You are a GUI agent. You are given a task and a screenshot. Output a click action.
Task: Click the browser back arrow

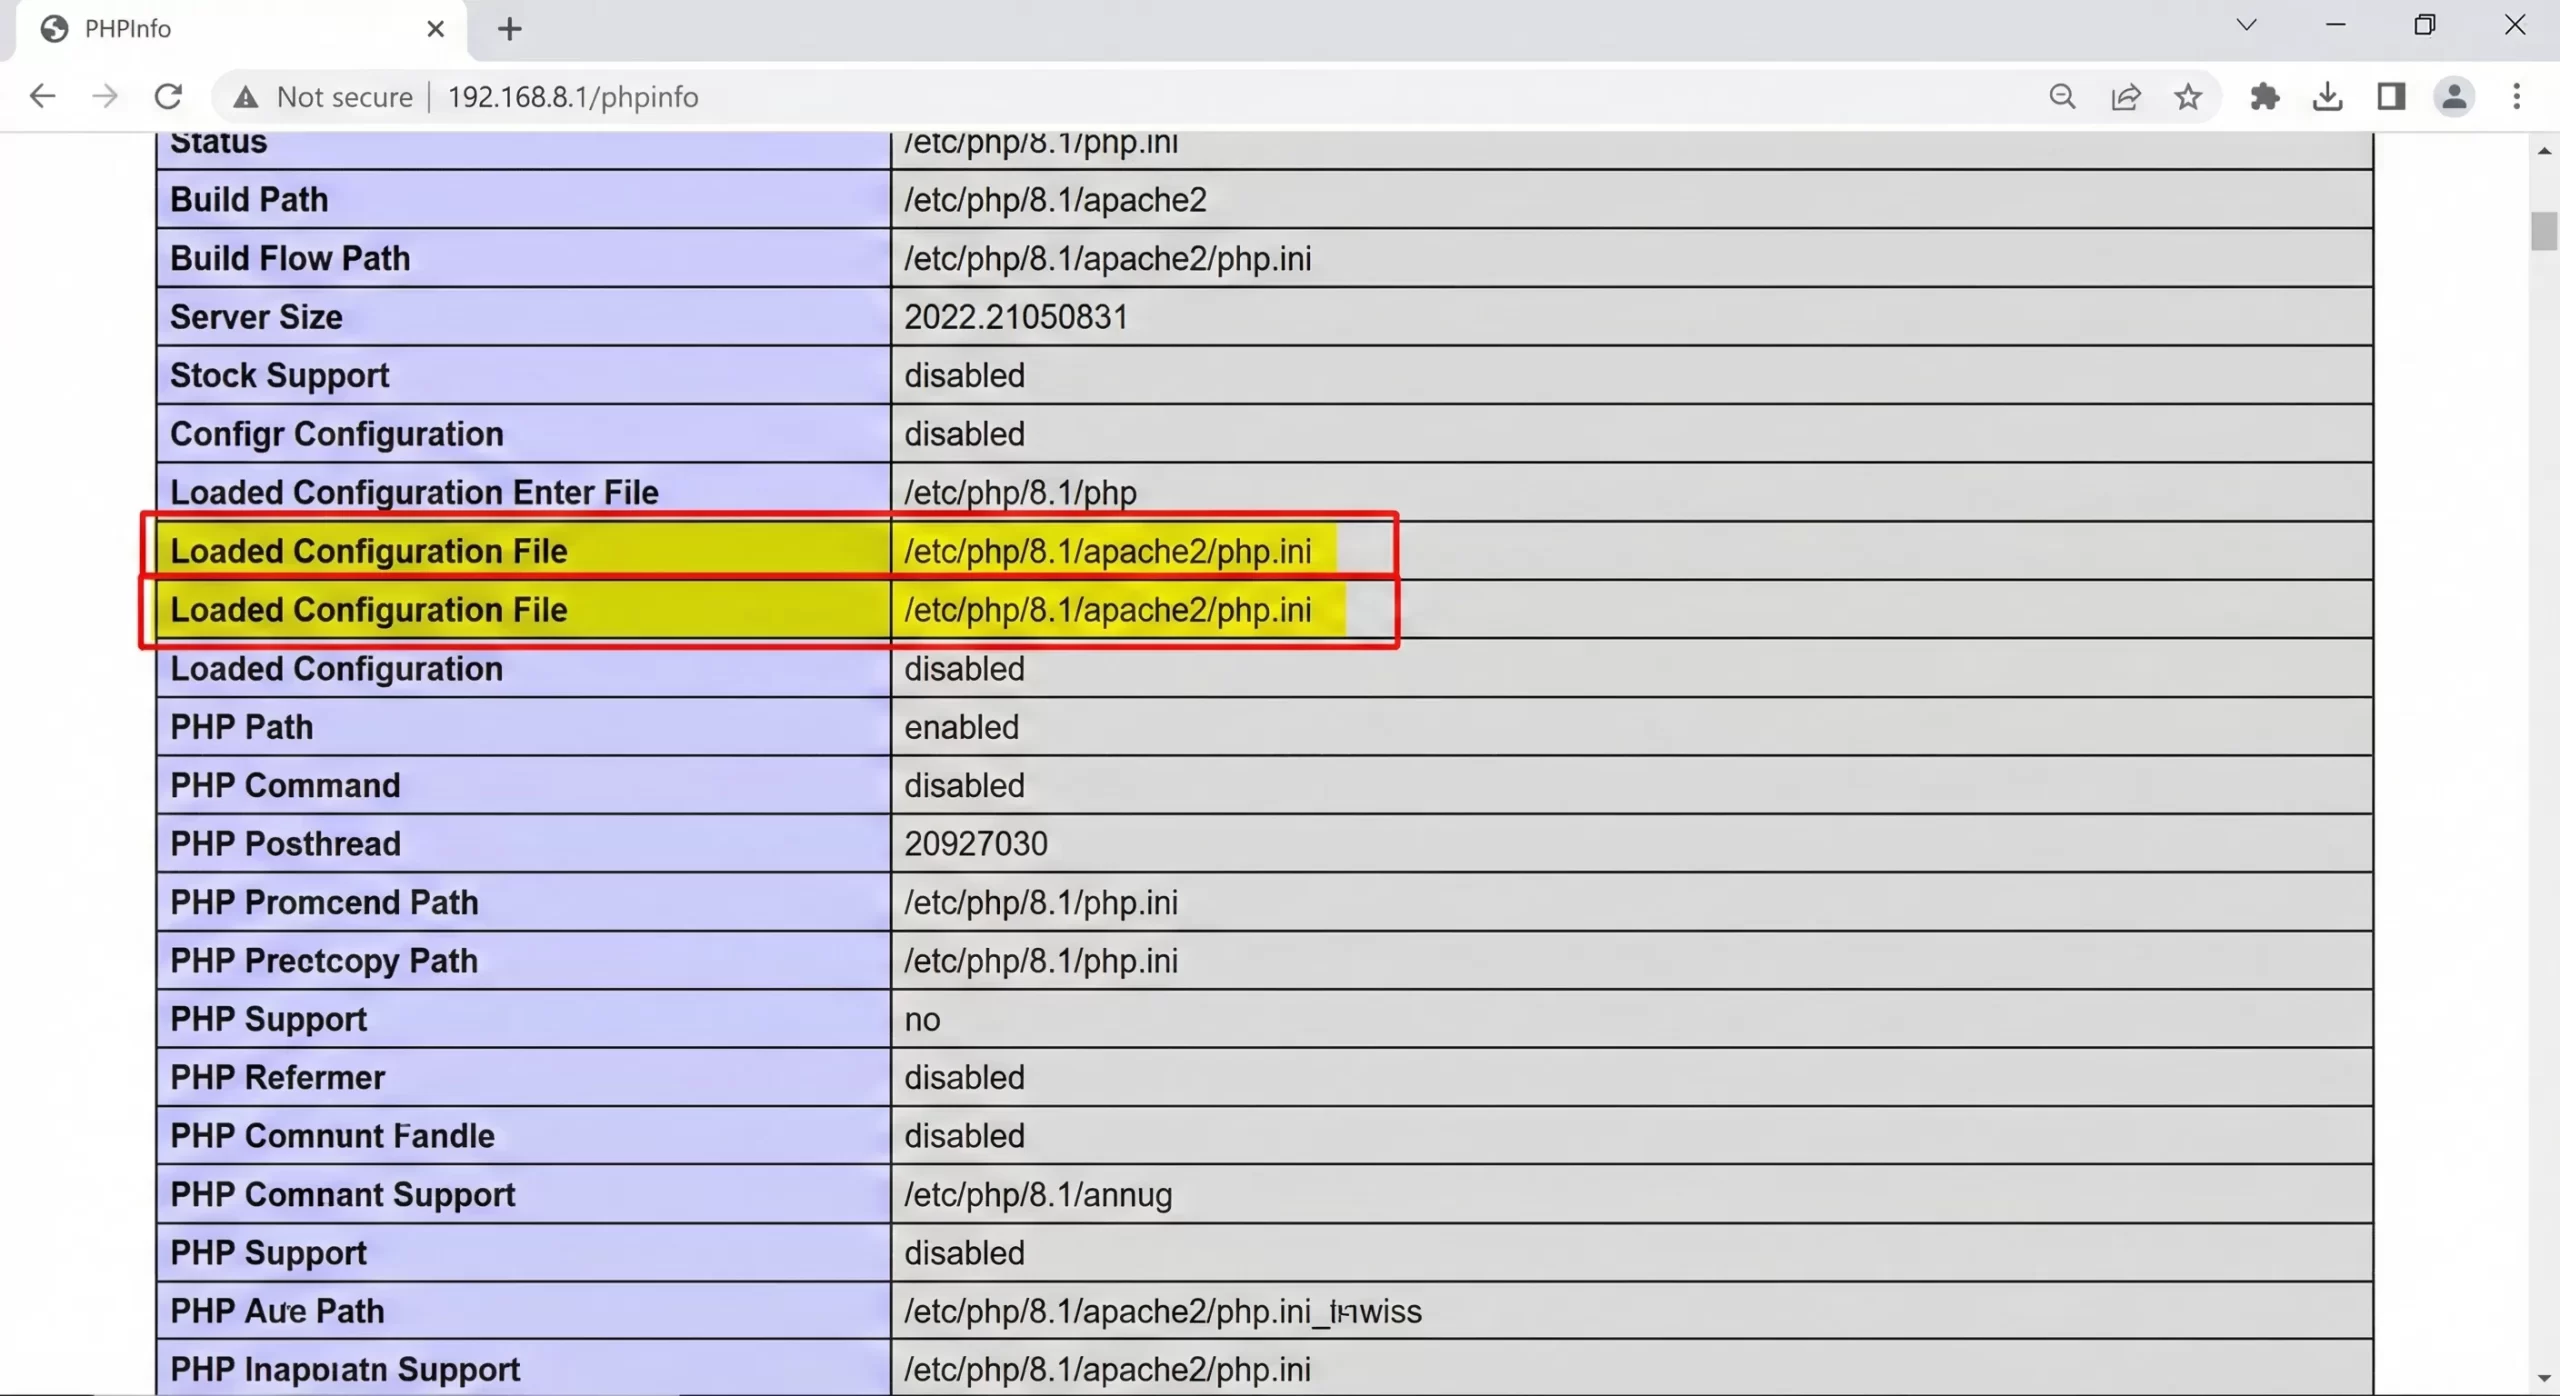tap(42, 97)
